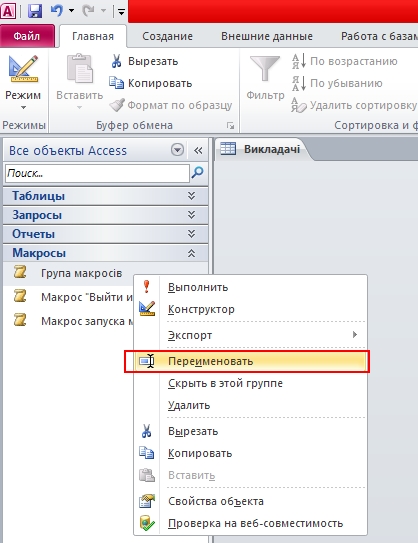Open the Все объекты Access dropdown
This screenshot has width=418, height=543.
(x=177, y=150)
